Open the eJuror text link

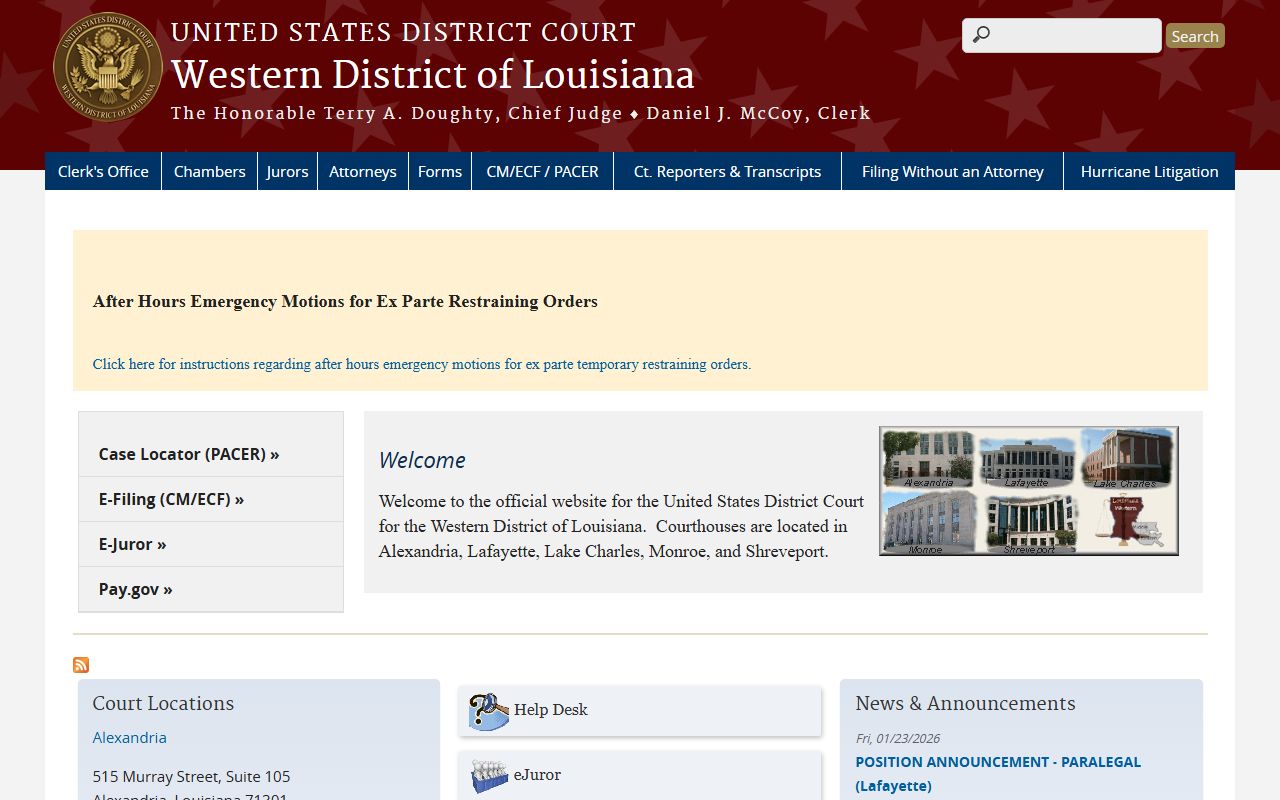(x=537, y=774)
